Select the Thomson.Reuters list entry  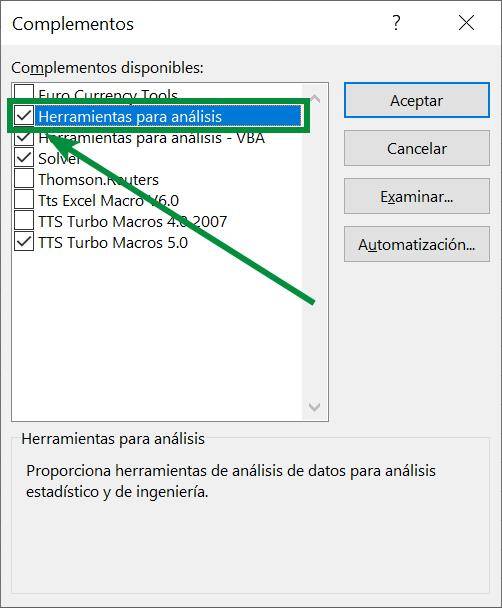pyautogui.click(x=98, y=180)
